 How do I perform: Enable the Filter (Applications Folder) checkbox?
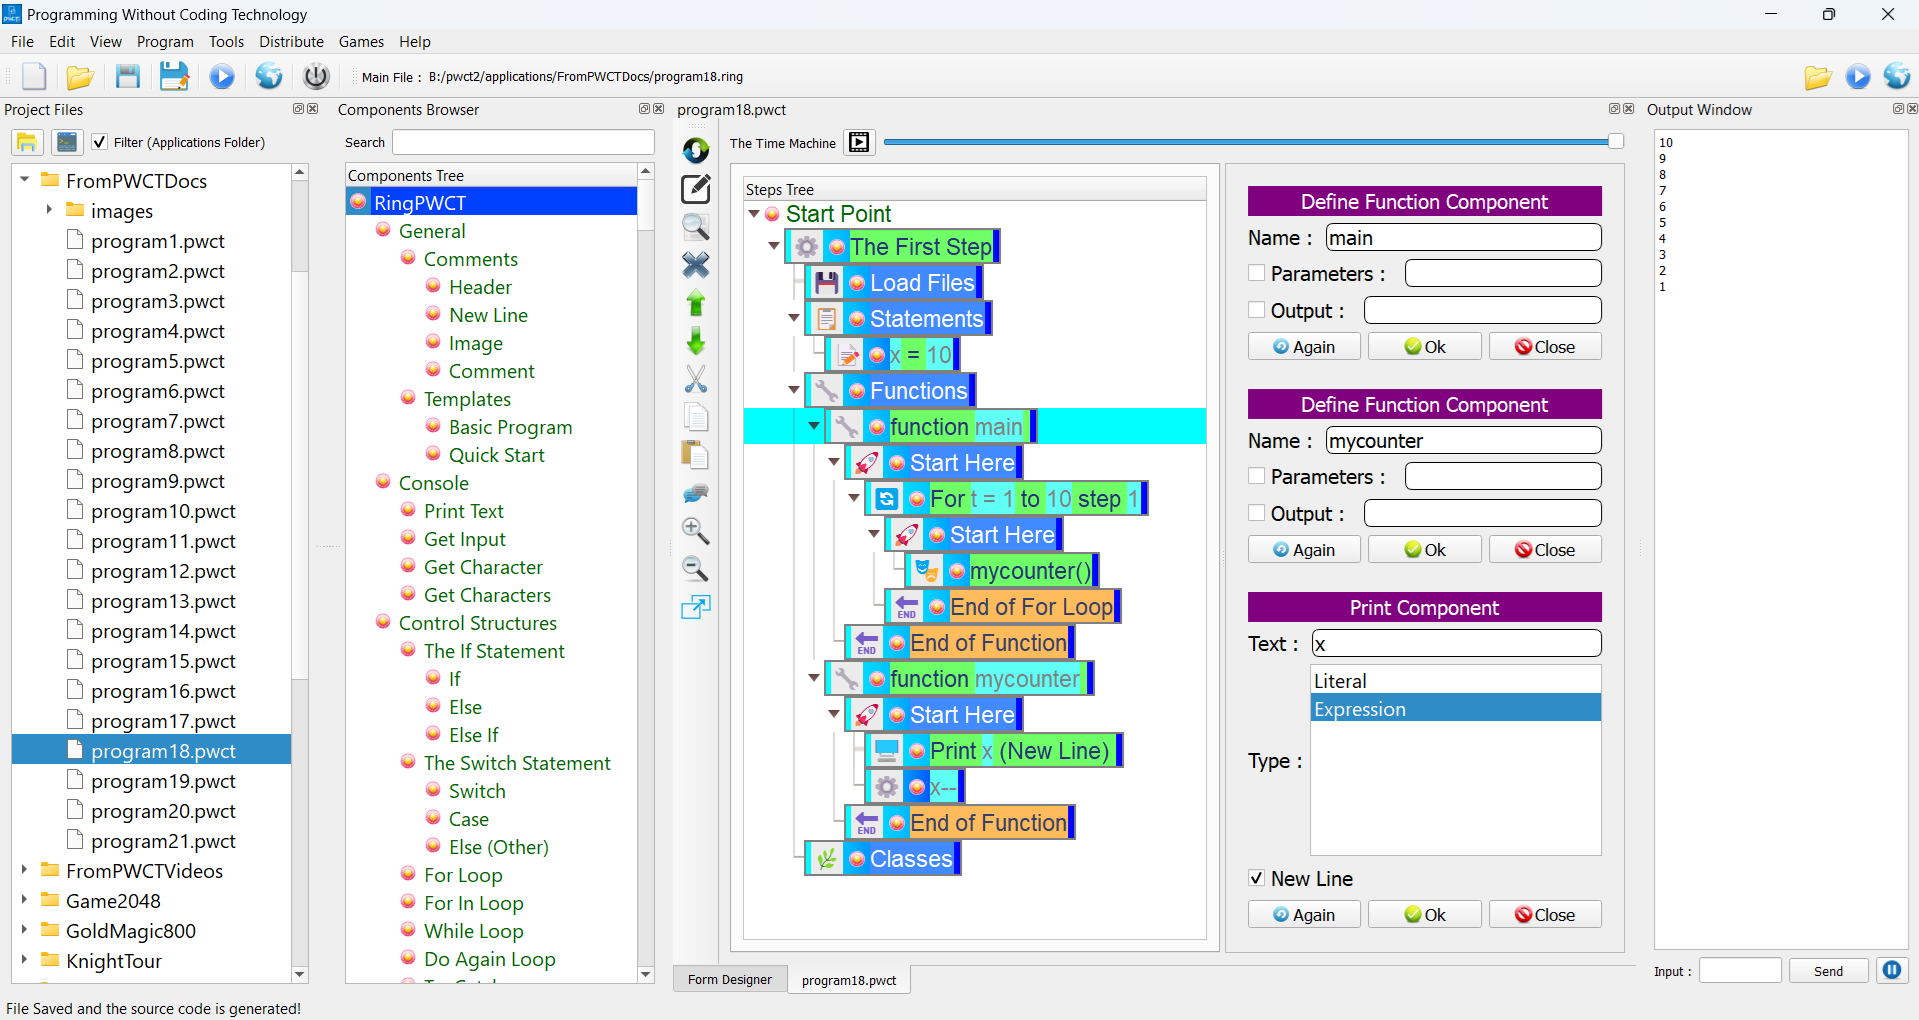pos(99,142)
